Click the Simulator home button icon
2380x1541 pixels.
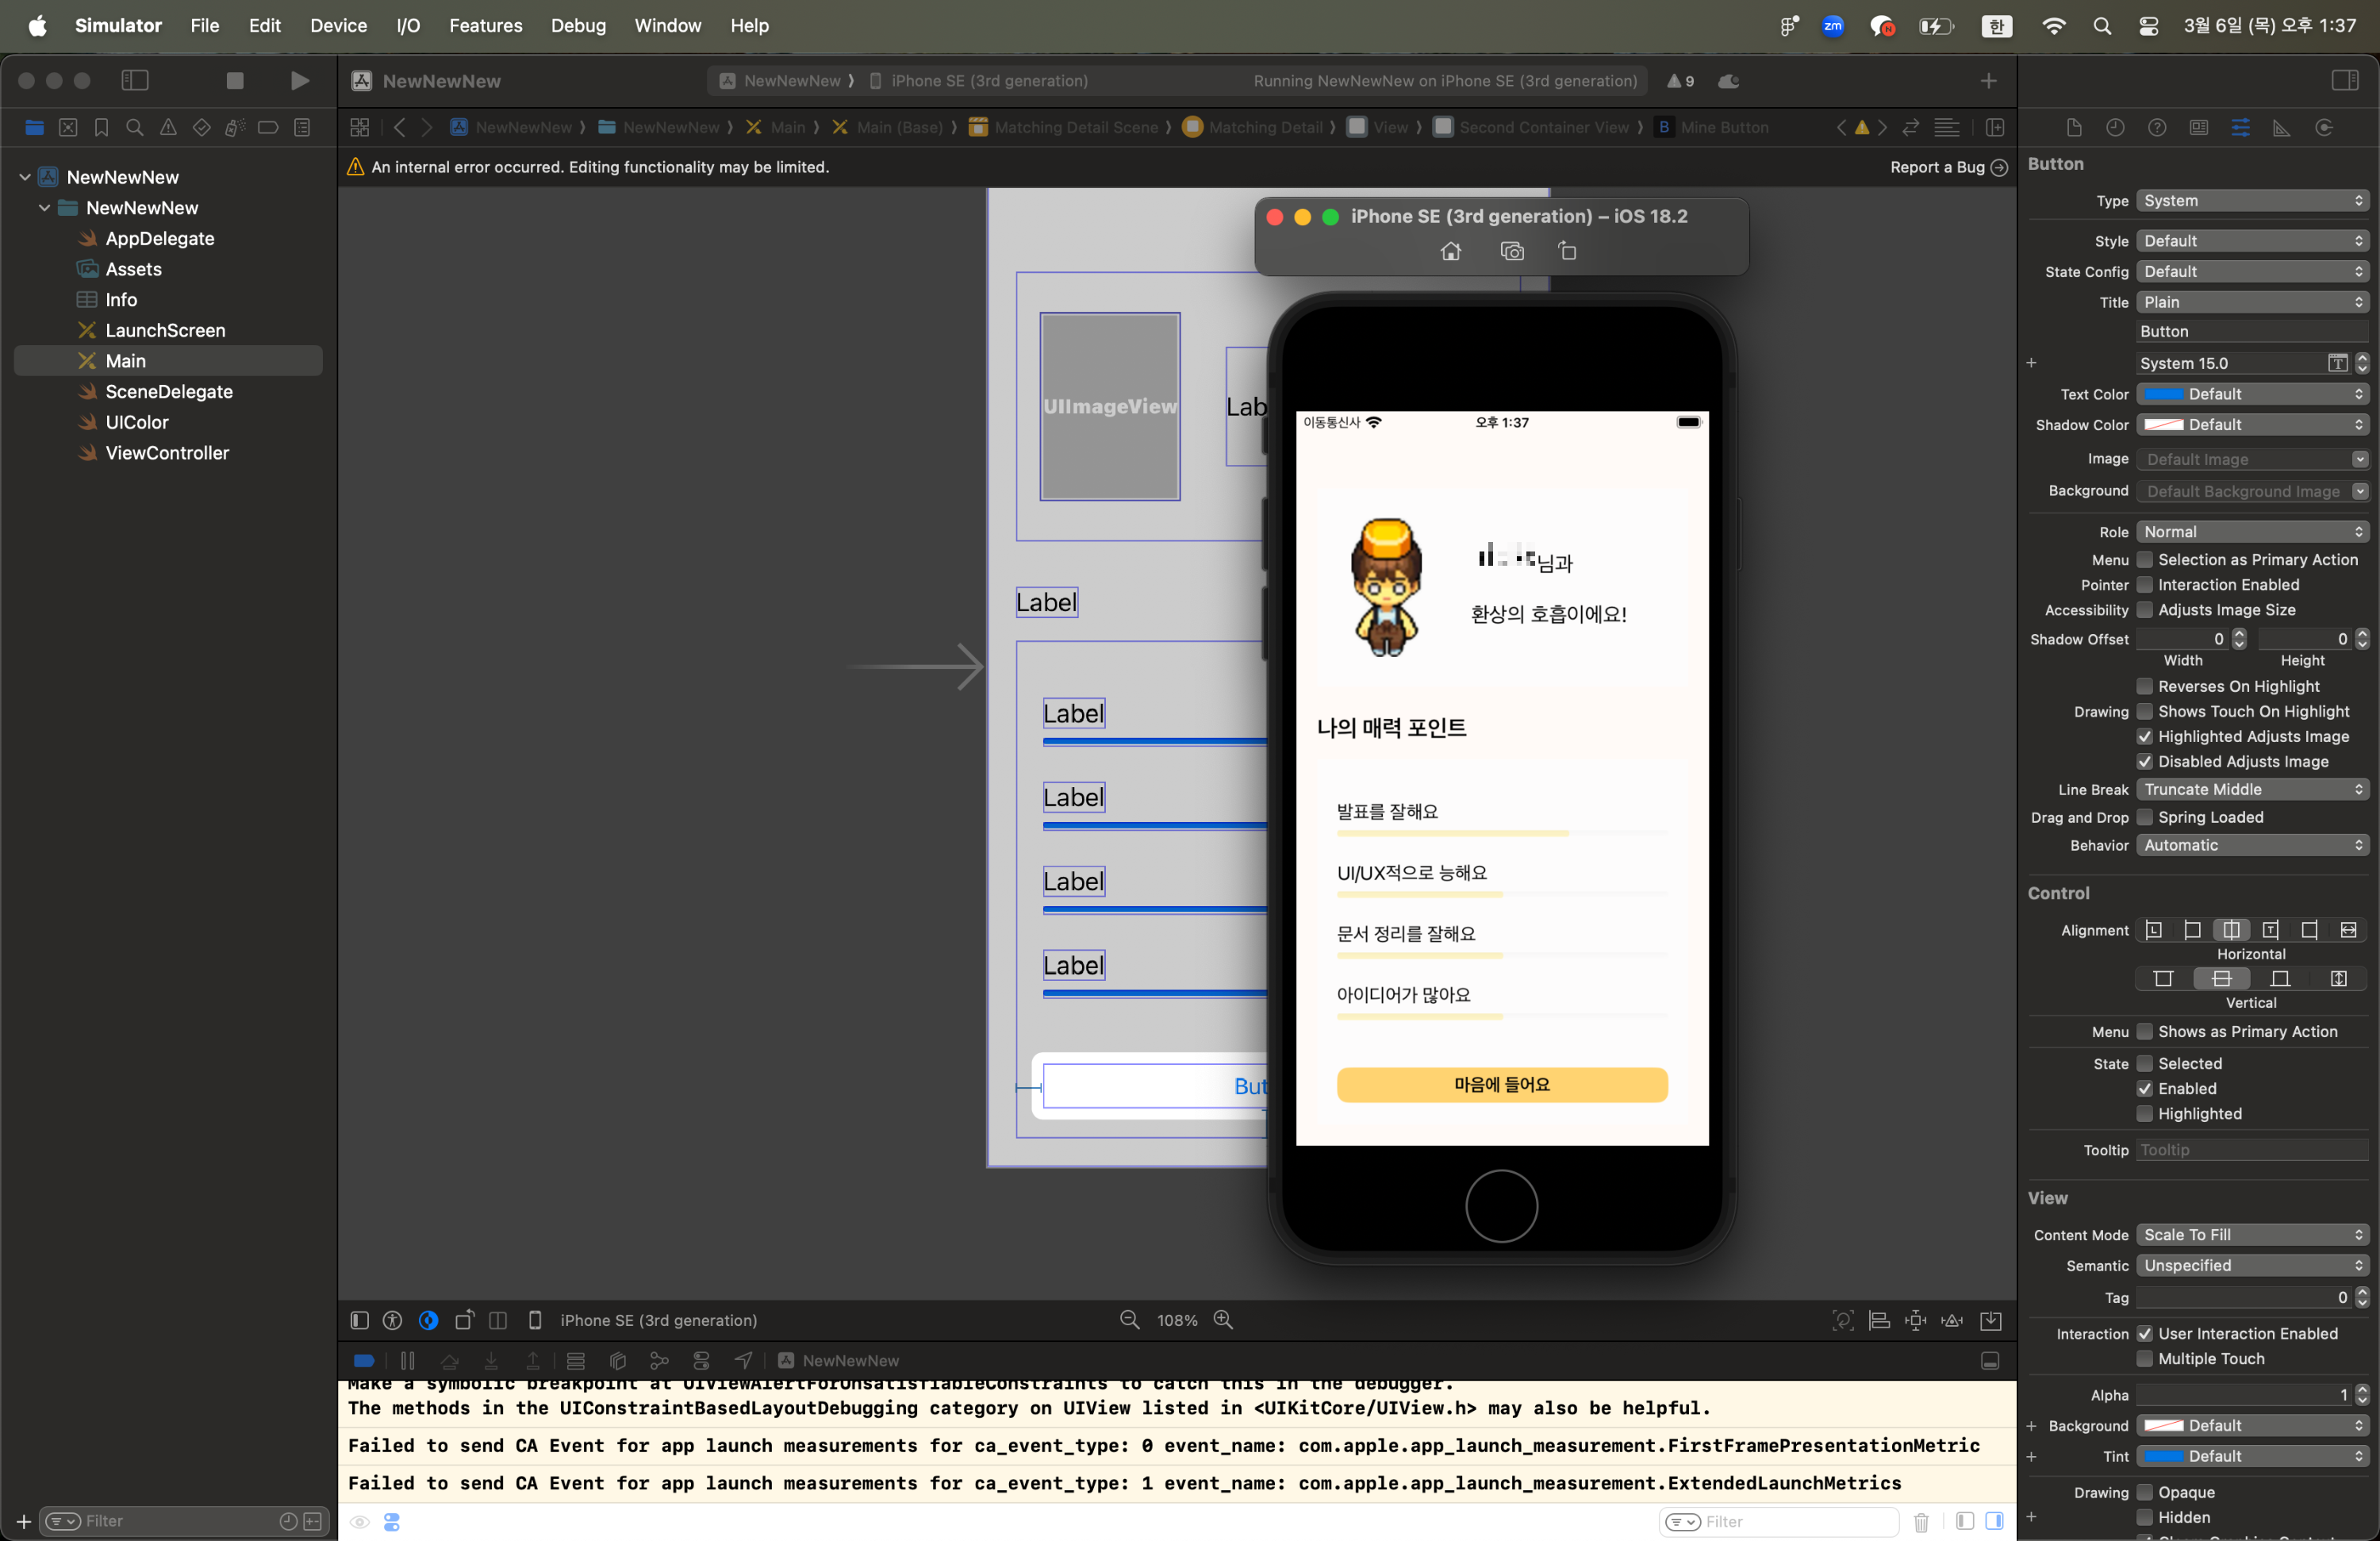pos(1450,251)
